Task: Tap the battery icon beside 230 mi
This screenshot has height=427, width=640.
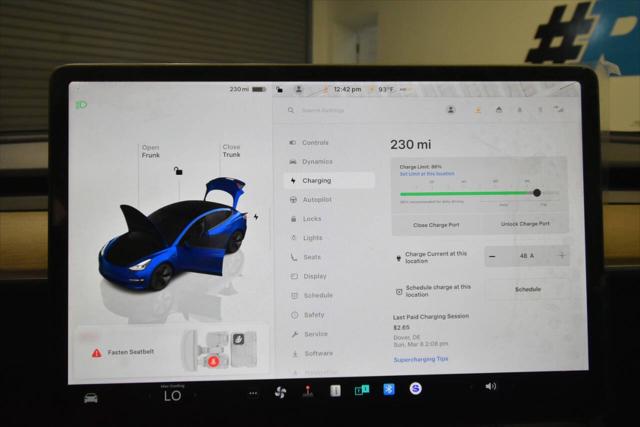Action: pos(259,89)
